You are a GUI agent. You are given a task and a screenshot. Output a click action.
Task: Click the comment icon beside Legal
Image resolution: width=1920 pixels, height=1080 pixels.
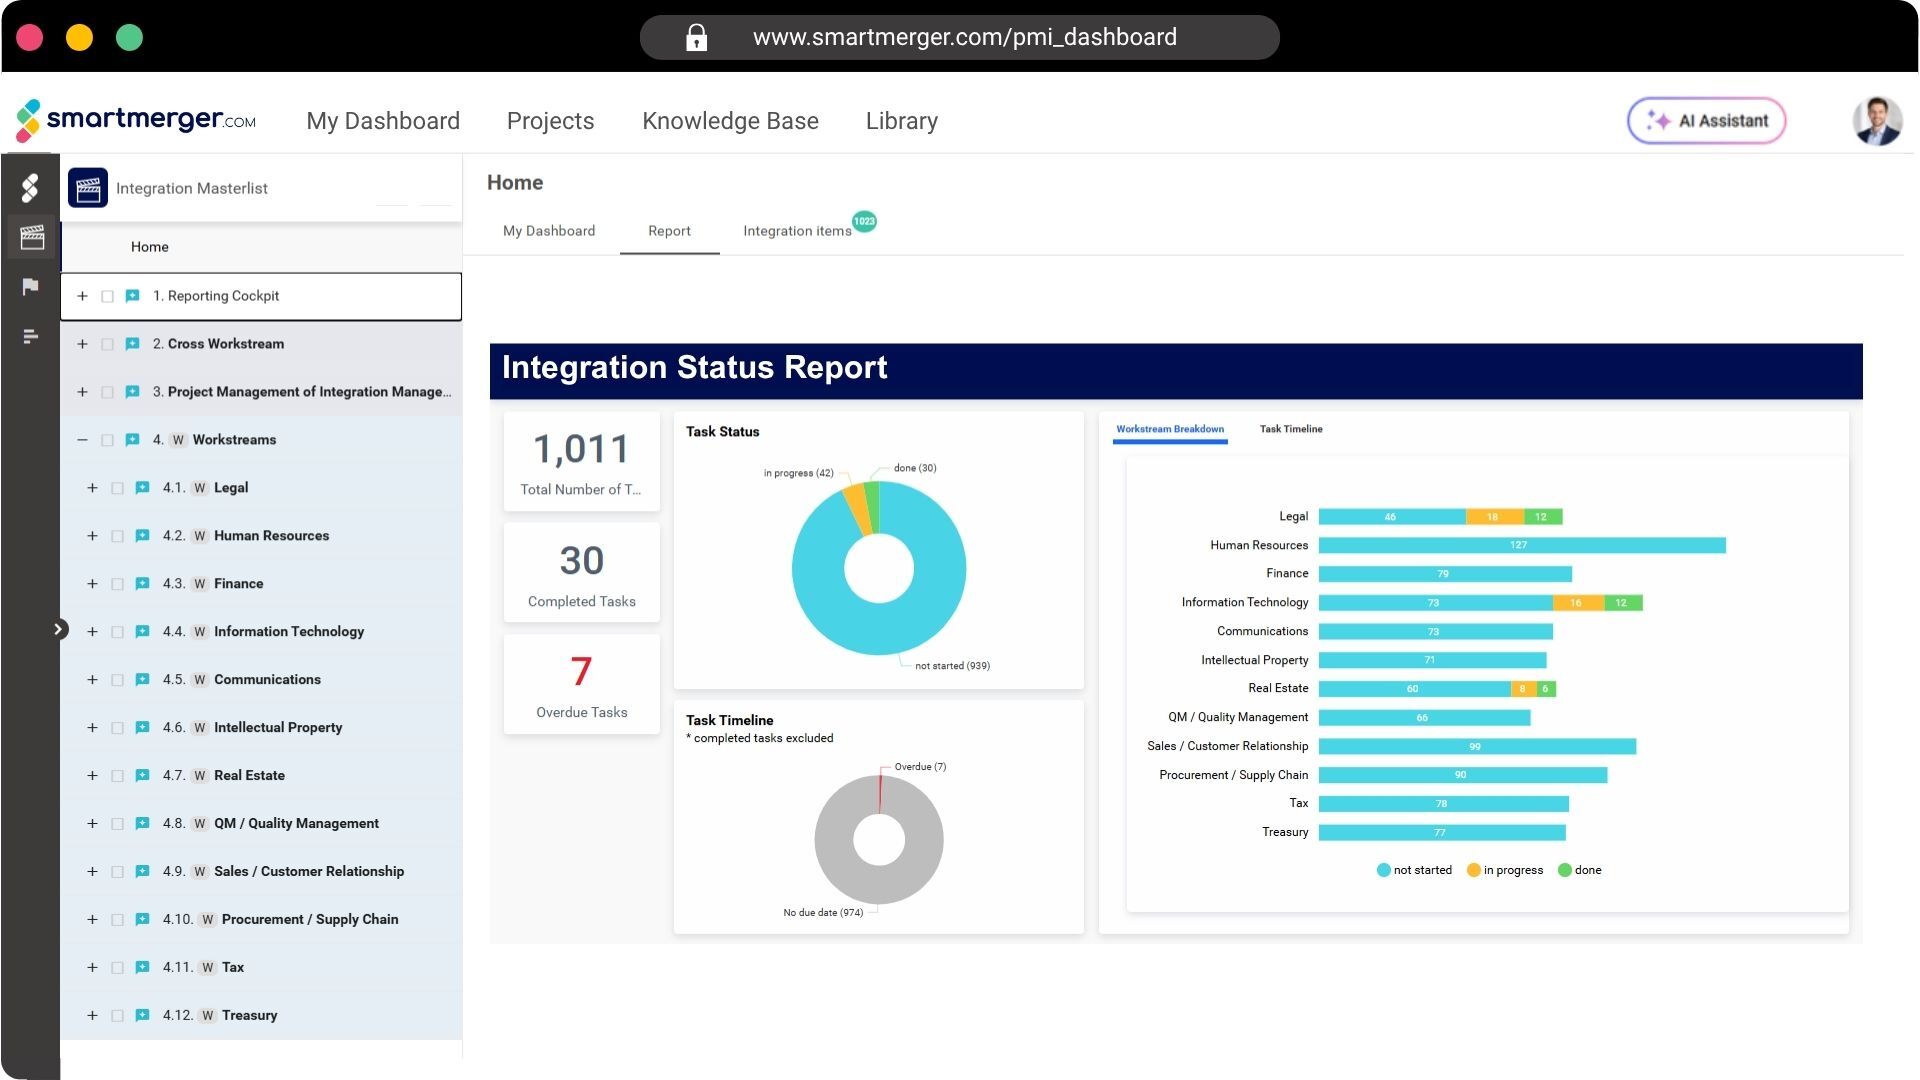(x=142, y=488)
